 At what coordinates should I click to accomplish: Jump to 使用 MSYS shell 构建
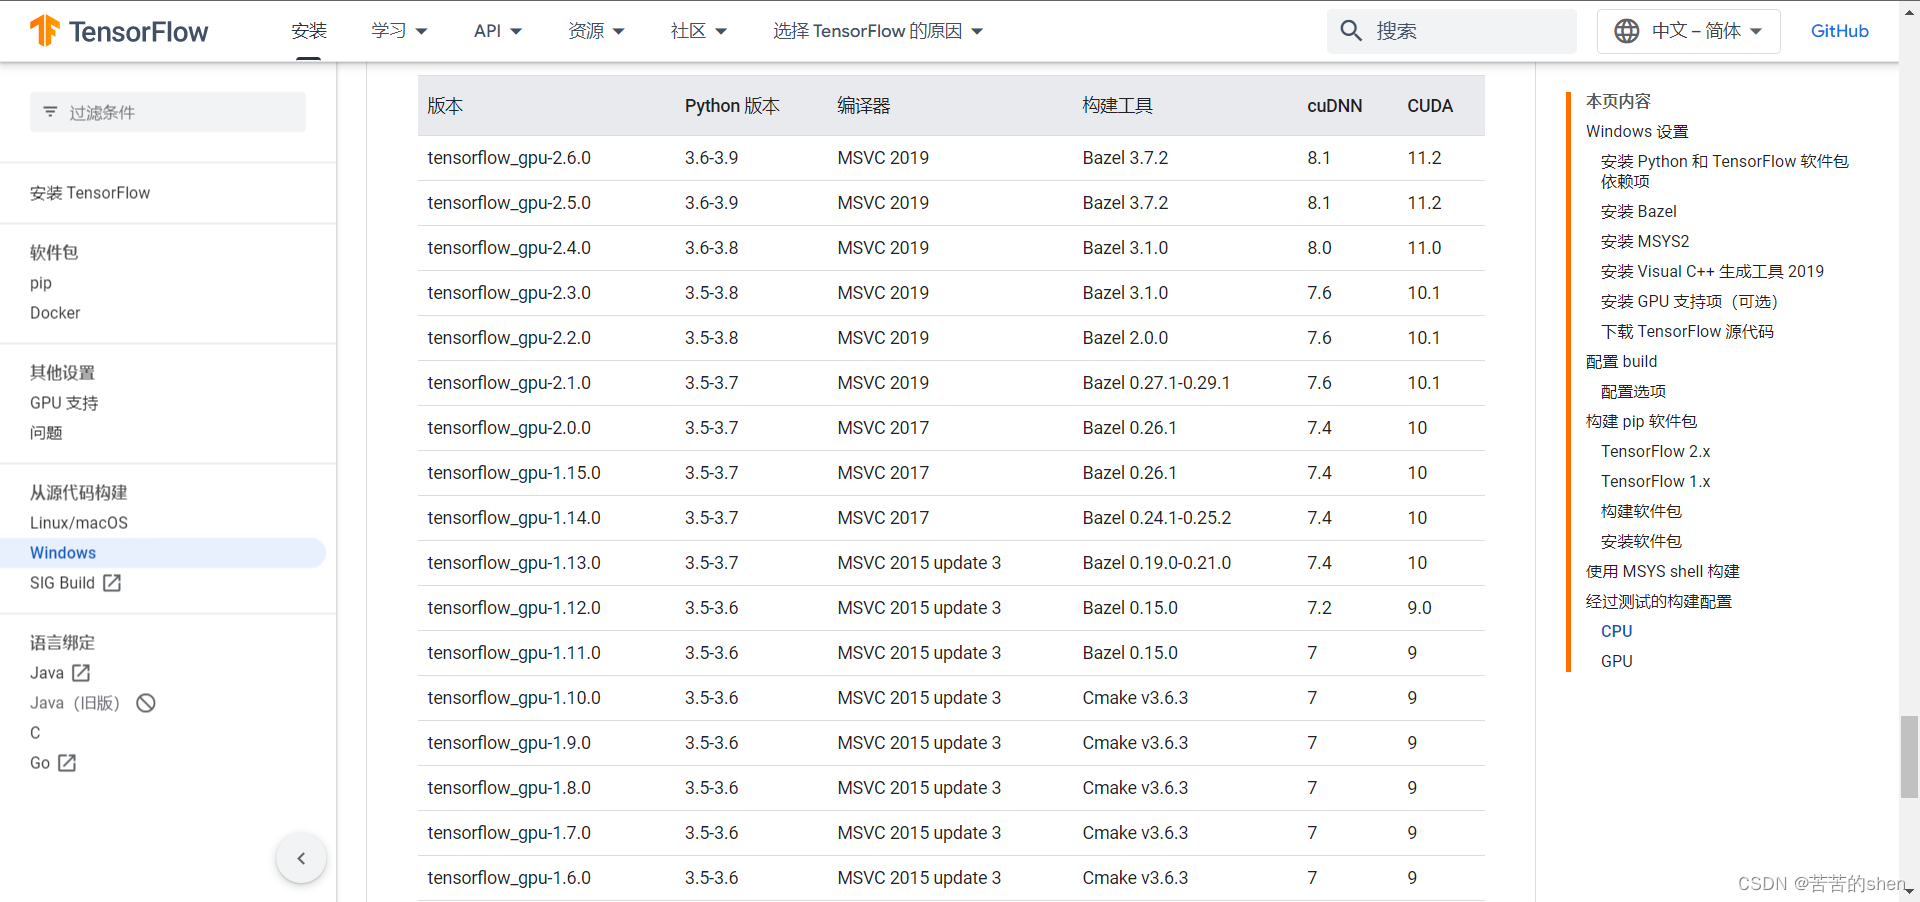pos(1662,571)
